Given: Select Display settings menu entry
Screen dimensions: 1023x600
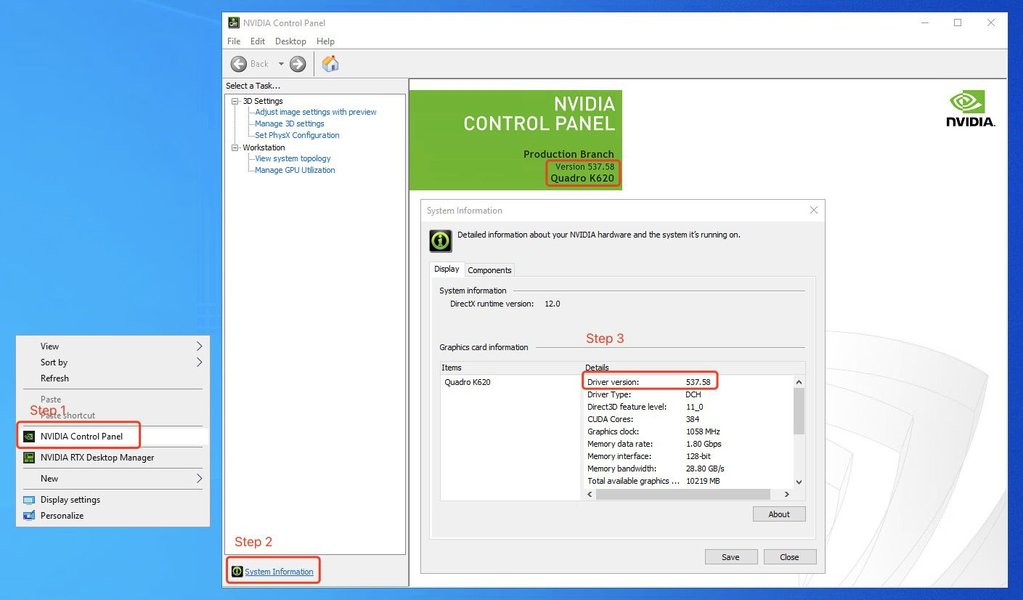Looking at the screenshot, I should coord(112,500).
